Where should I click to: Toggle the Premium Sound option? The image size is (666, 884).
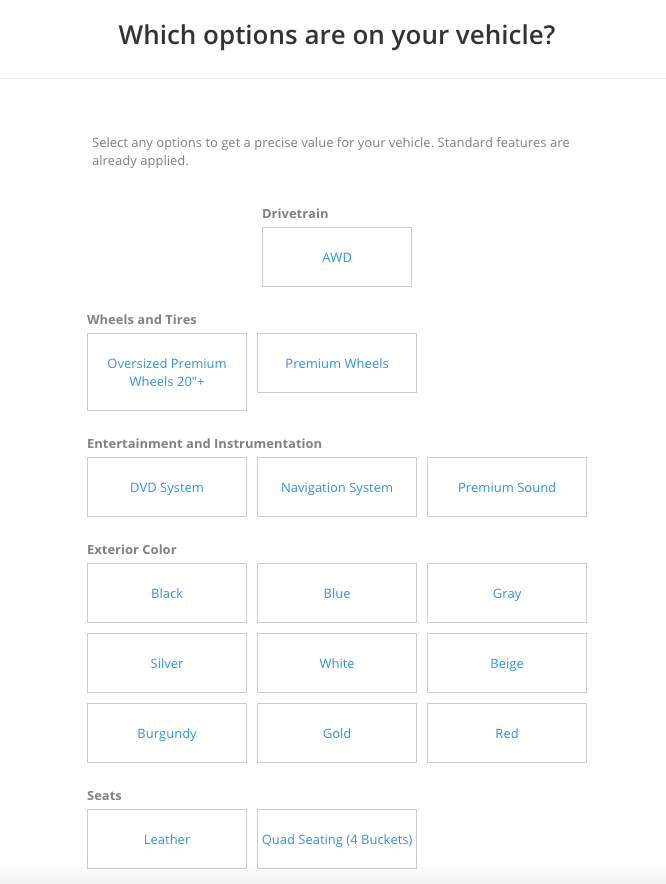507,487
